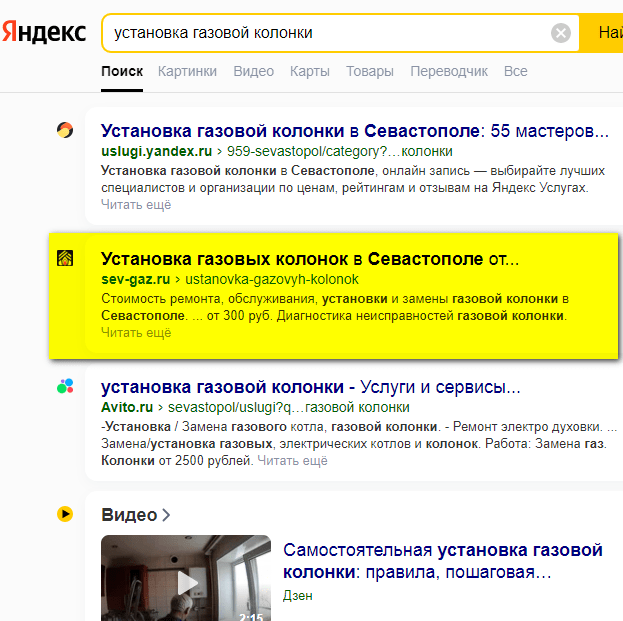Click the chevron next to the Видео heading
Screen dimensions: 623x621
coord(166,515)
